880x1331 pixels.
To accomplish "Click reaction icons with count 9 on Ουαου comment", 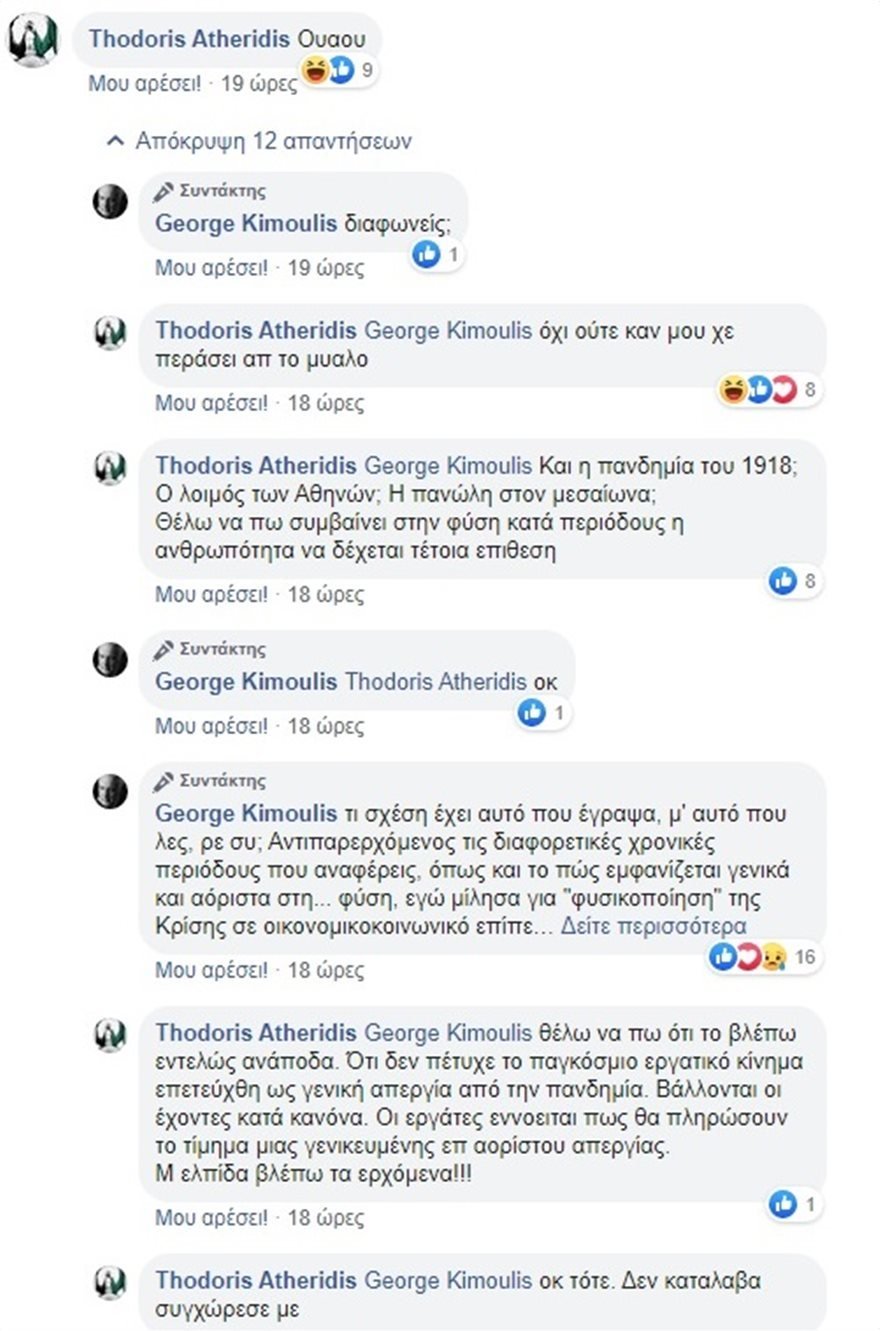I will point(337,71).
